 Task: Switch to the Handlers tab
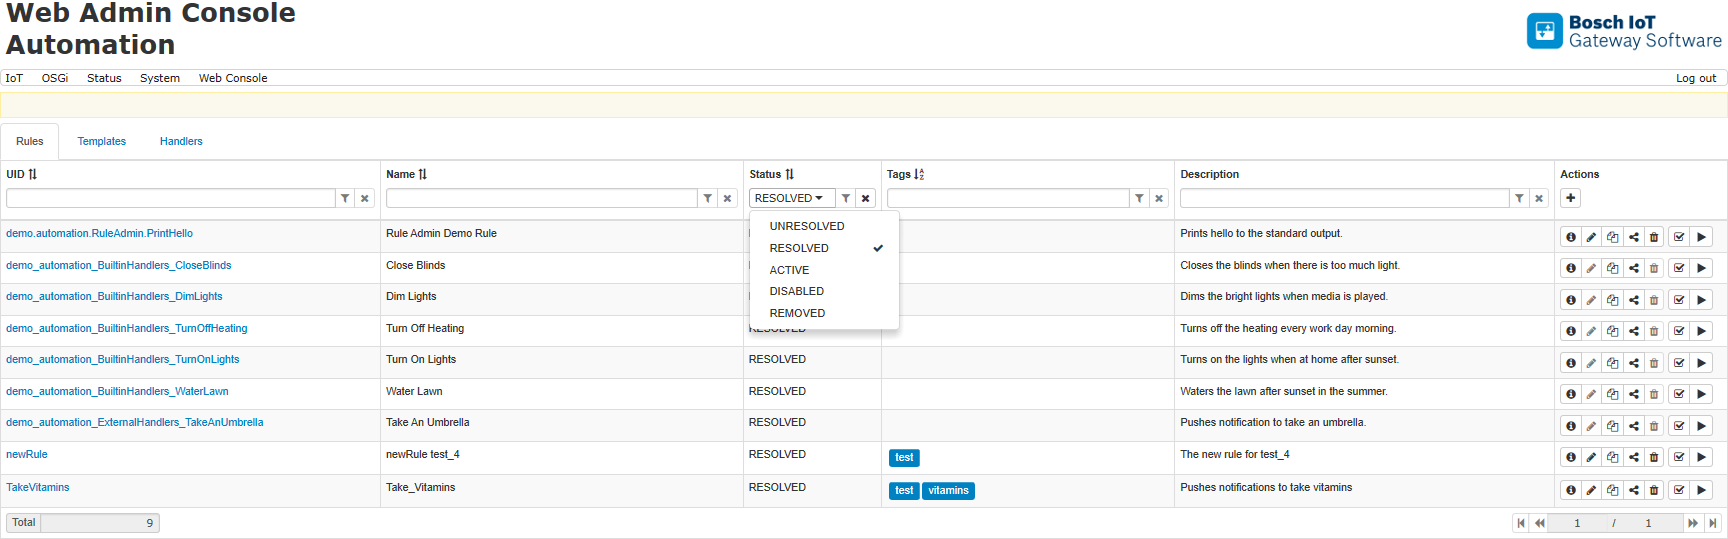181,141
